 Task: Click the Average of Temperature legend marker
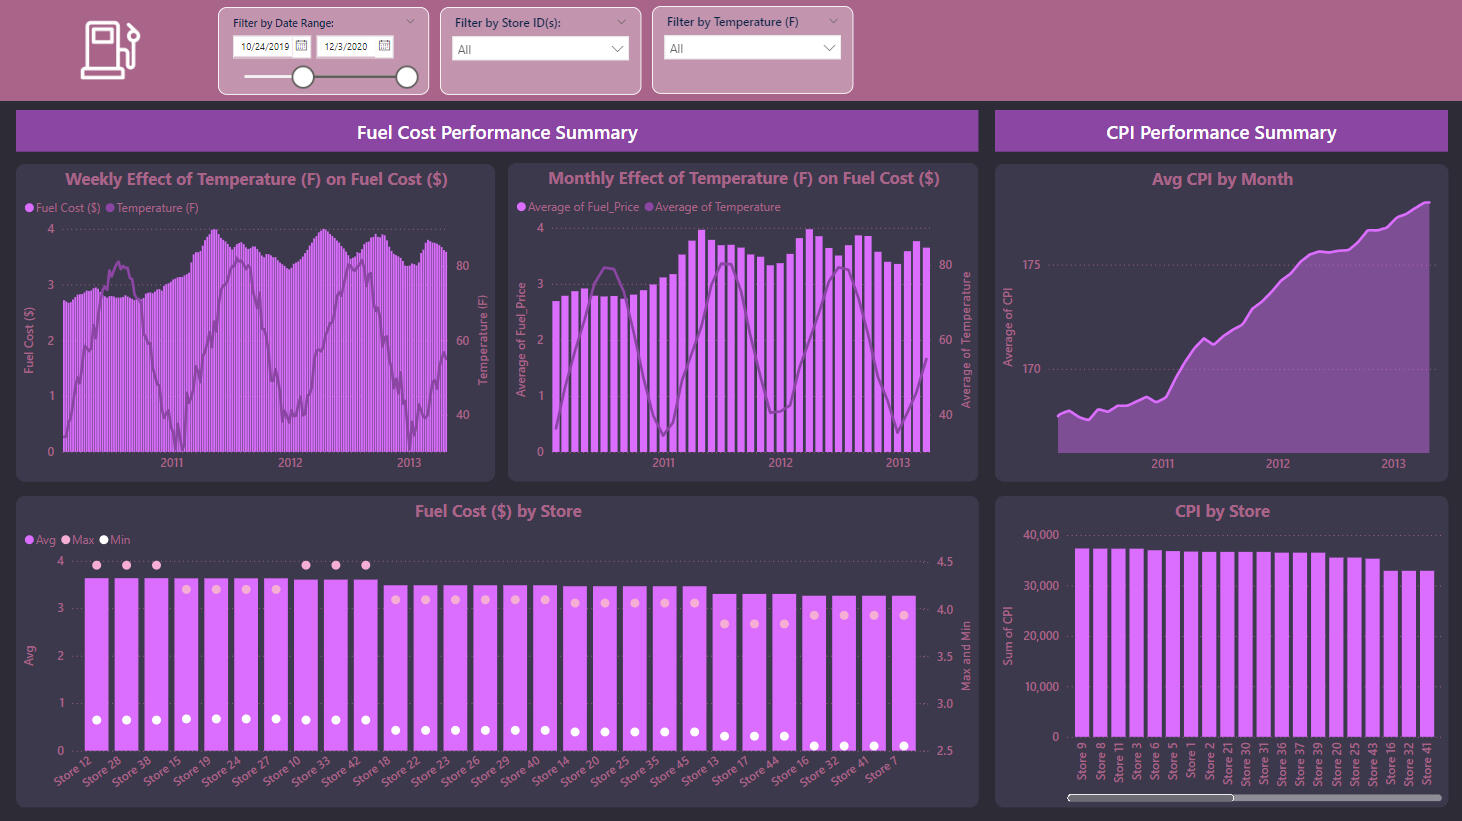[649, 207]
